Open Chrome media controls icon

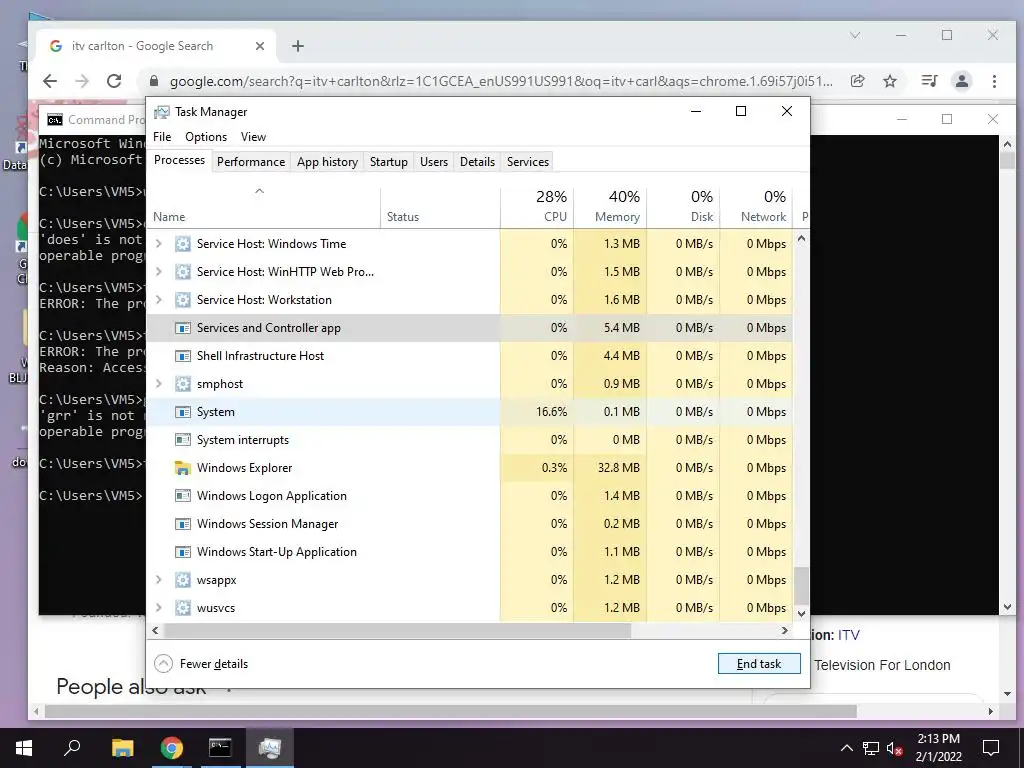coord(929,81)
